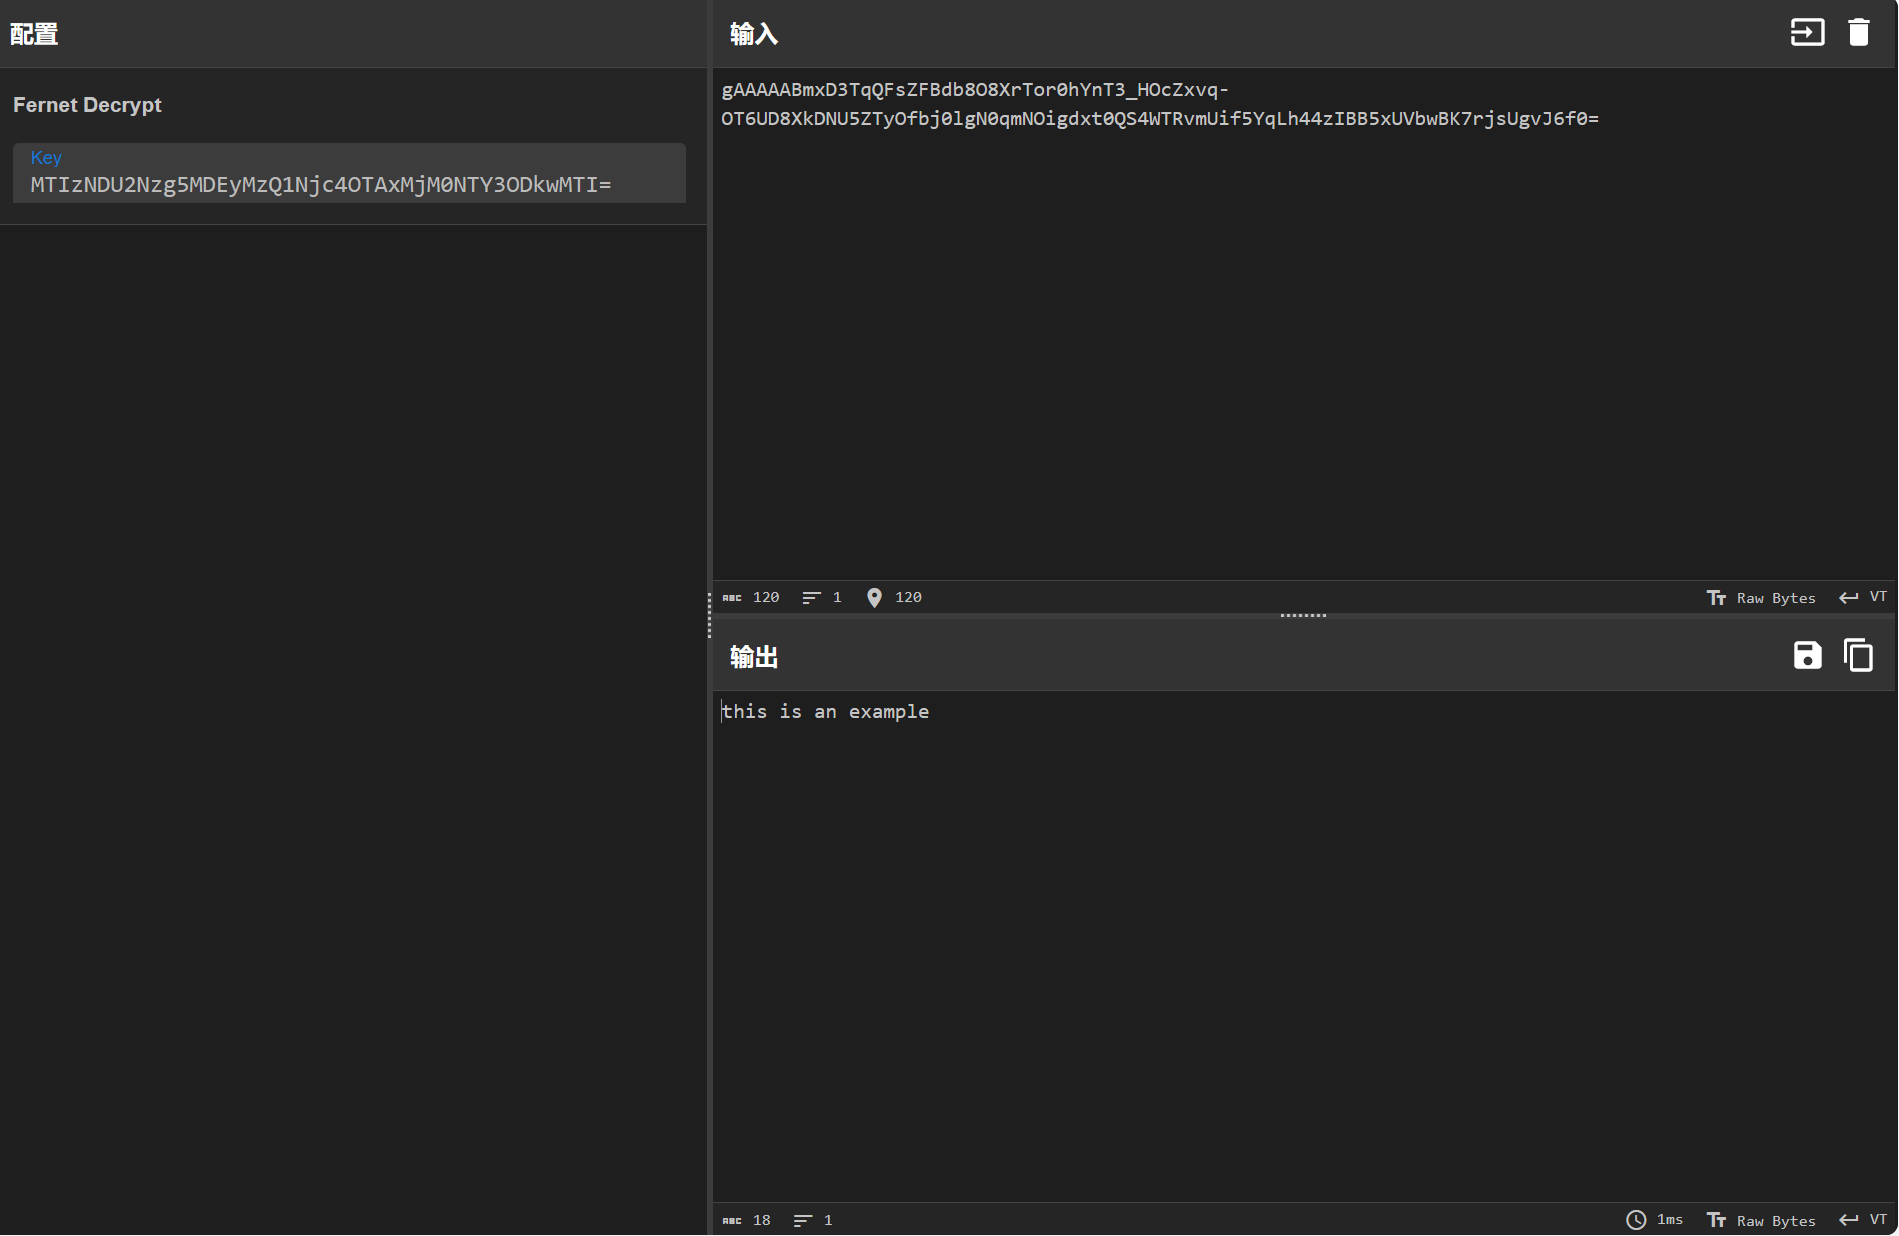Open output Raw Bytes encoding selector
Image resolution: width=1899 pixels, height=1236 pixels.
click(x=1761, y=1221)
